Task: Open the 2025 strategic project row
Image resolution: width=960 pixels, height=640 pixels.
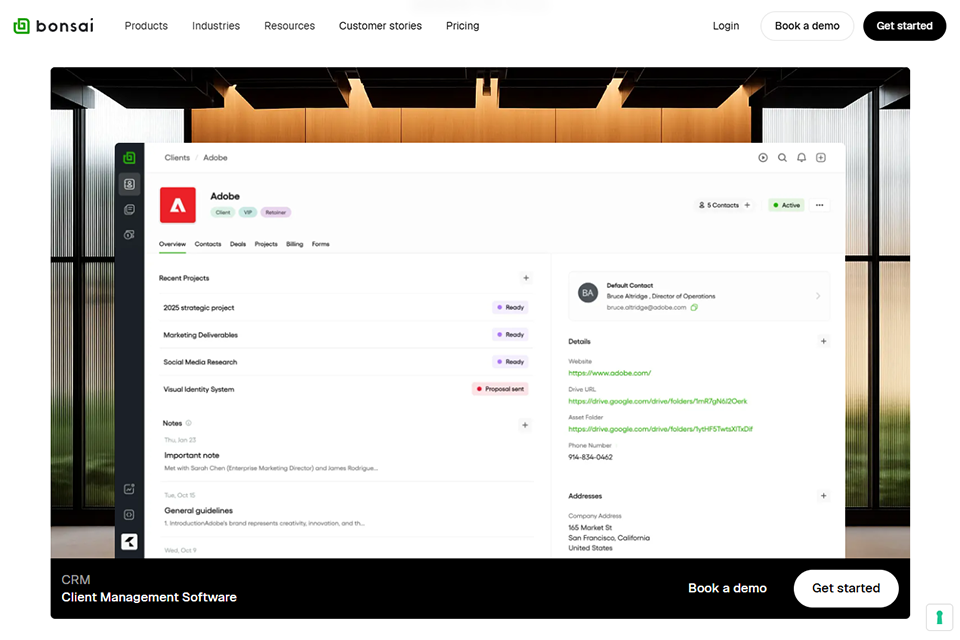Action: [345, 307]
